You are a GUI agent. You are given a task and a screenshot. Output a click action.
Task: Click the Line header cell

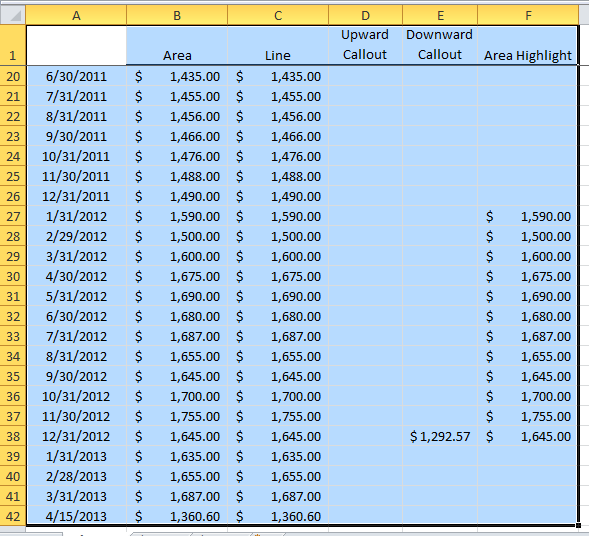[278, 45]
